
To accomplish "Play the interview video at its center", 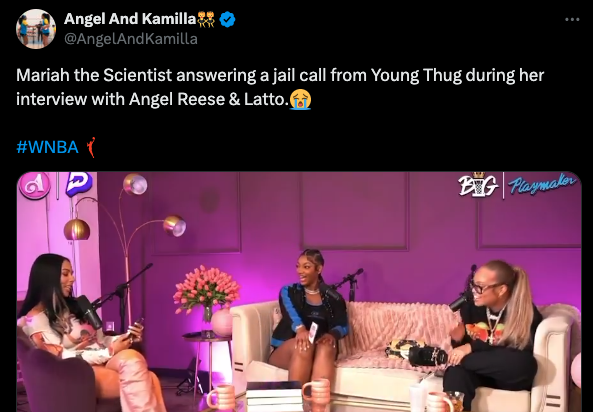I will [x=299, y=292].
